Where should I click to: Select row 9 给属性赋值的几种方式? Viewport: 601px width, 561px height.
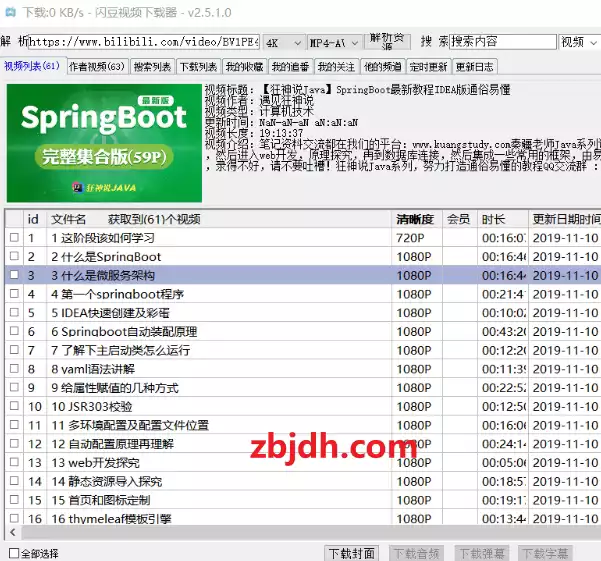[303, 387]
